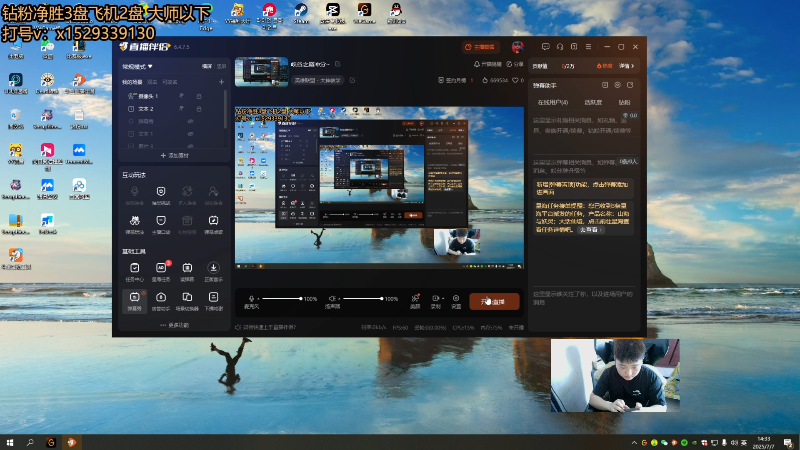The image size is (800, 450).
Task: Click the QQ penguin desktop shortcut
Action: tap(396, 14)
